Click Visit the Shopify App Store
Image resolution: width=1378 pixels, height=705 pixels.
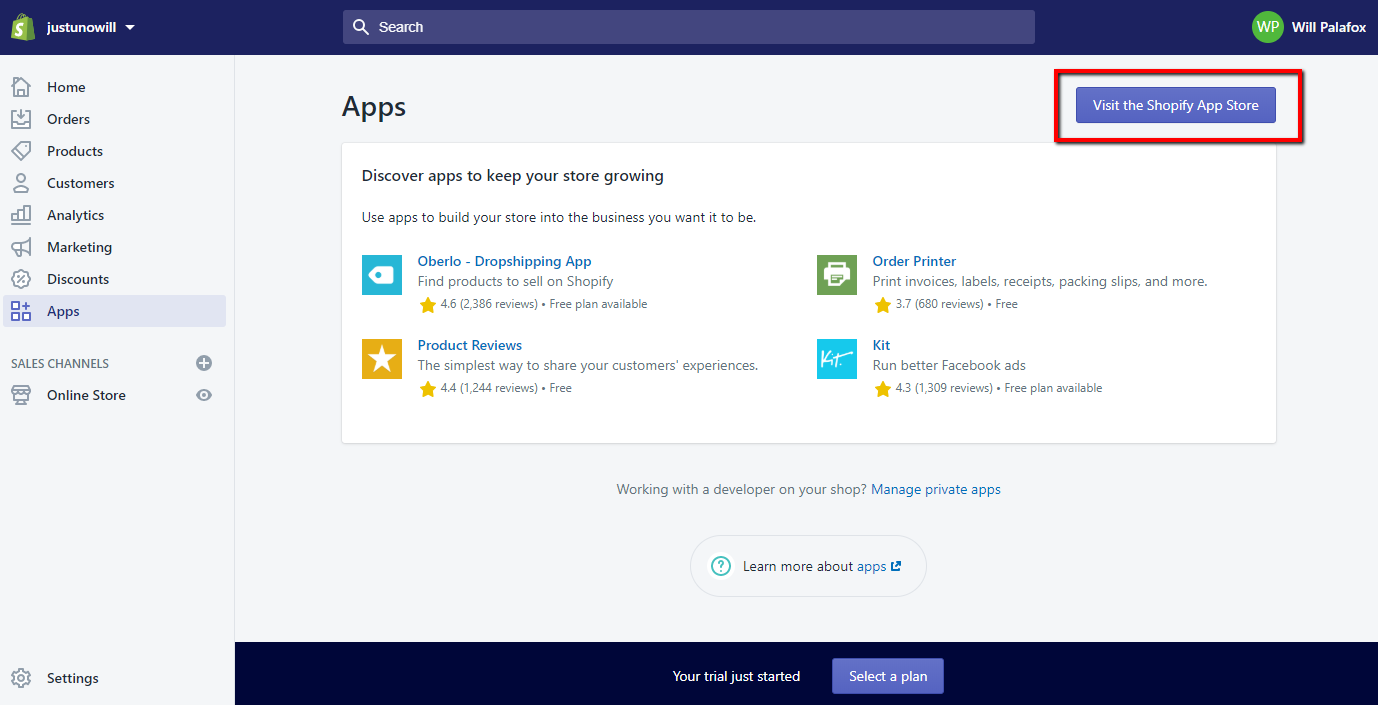[x=1175, y=105]
